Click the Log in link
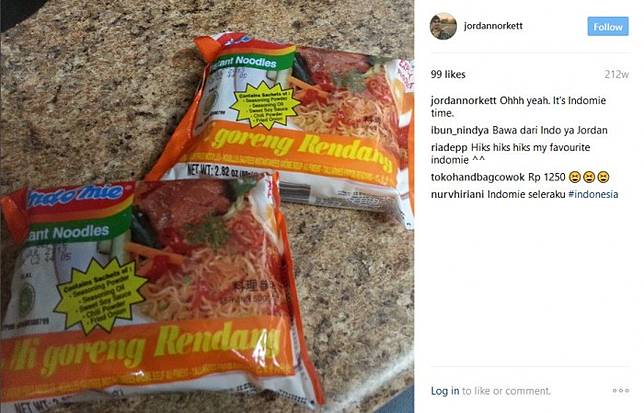The image size is (644, 413). tap(445, 391)
